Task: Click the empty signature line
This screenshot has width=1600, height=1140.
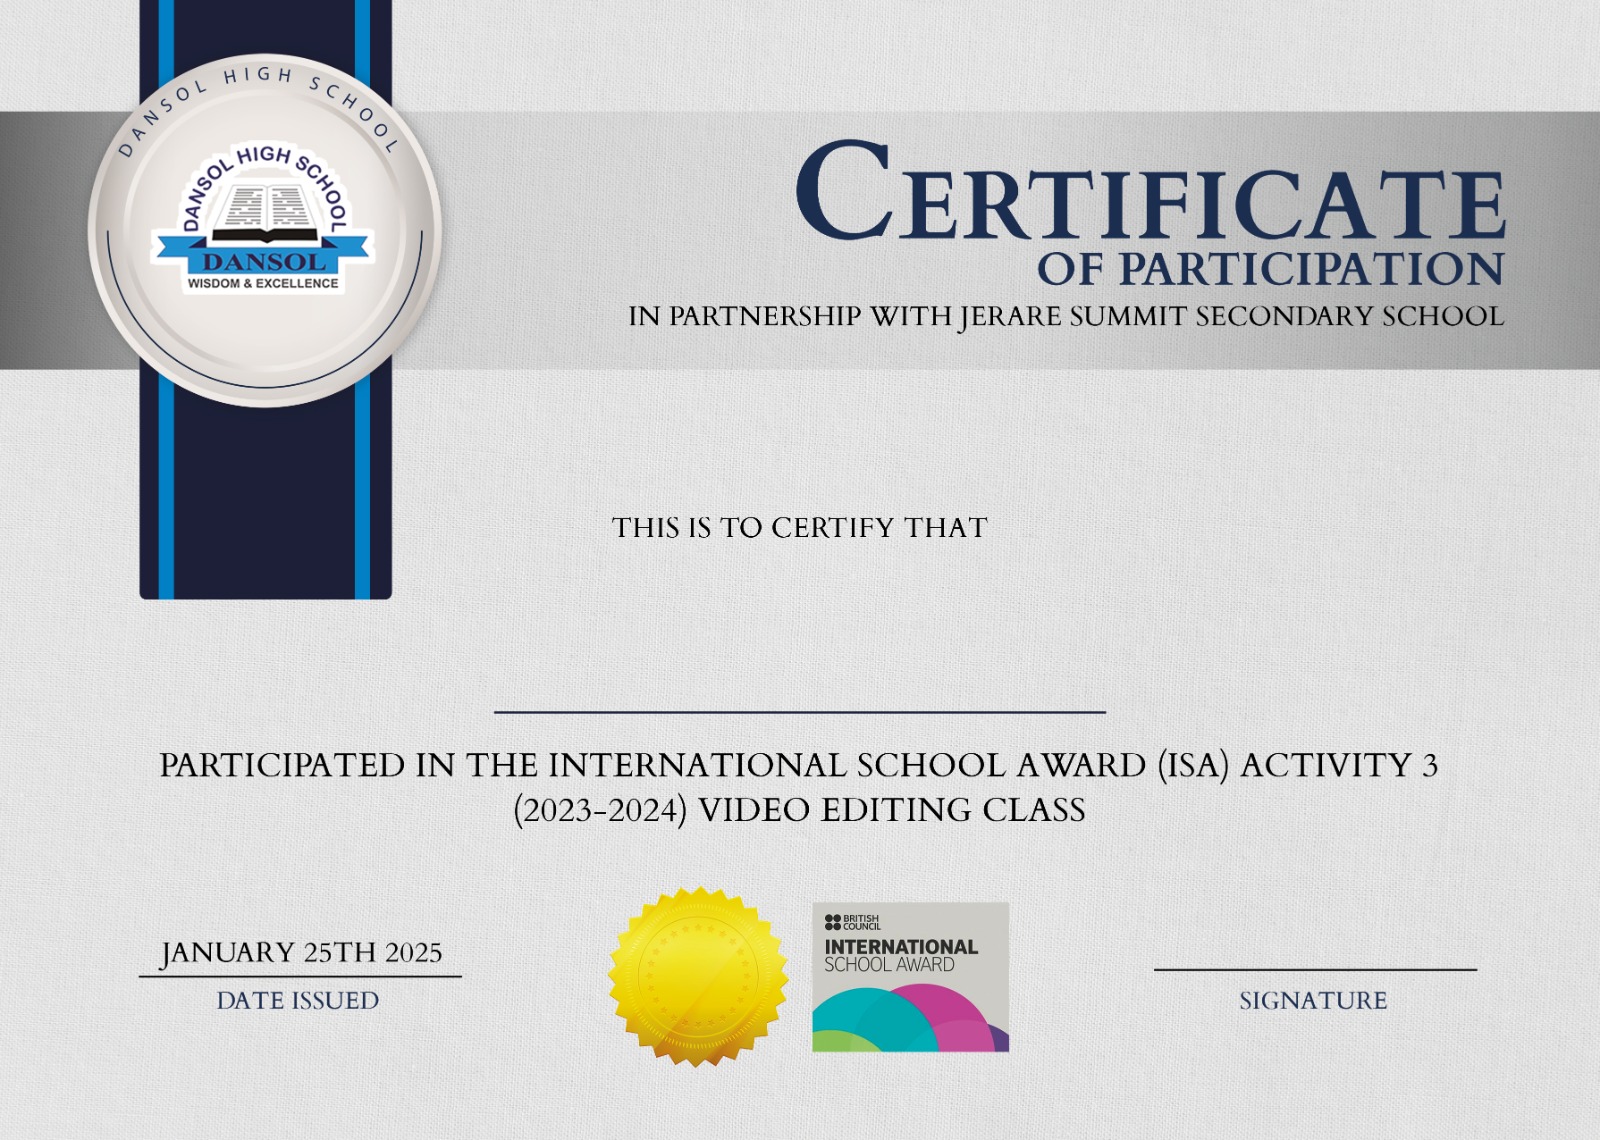Action: [x=1315, y=967]
